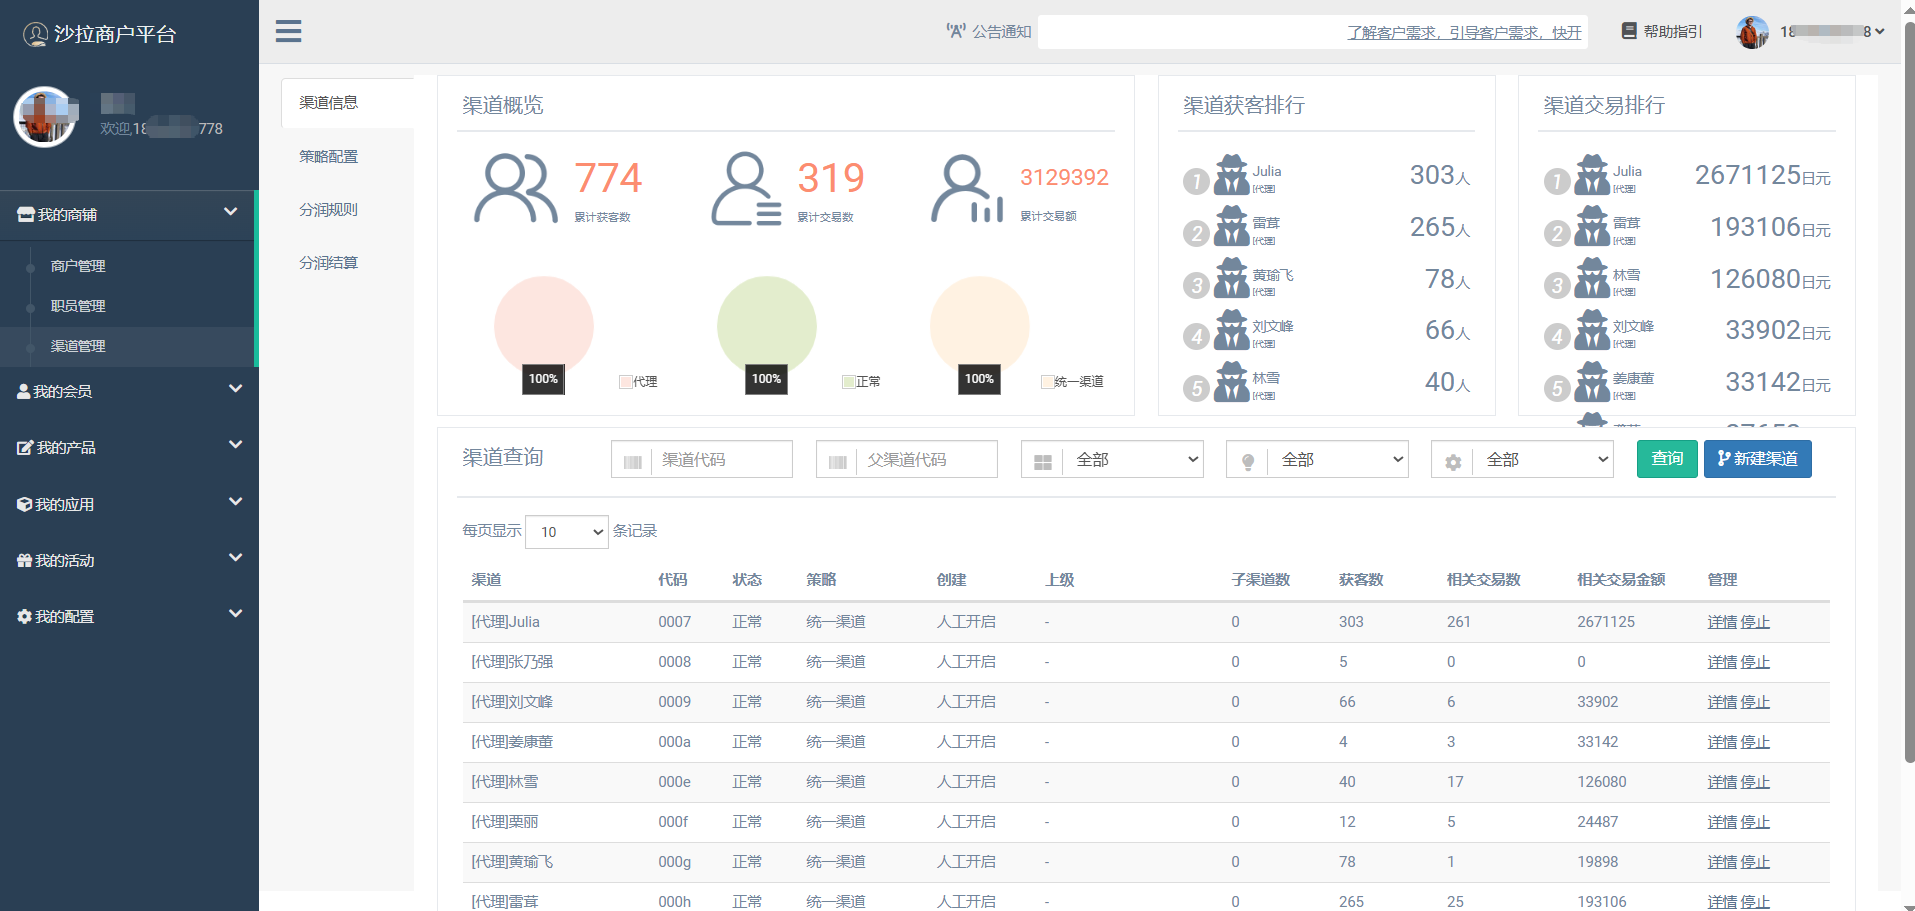Click the 新建渠道 button
This screenshot has height=911, width=1915.
(x=1757, y=459)
